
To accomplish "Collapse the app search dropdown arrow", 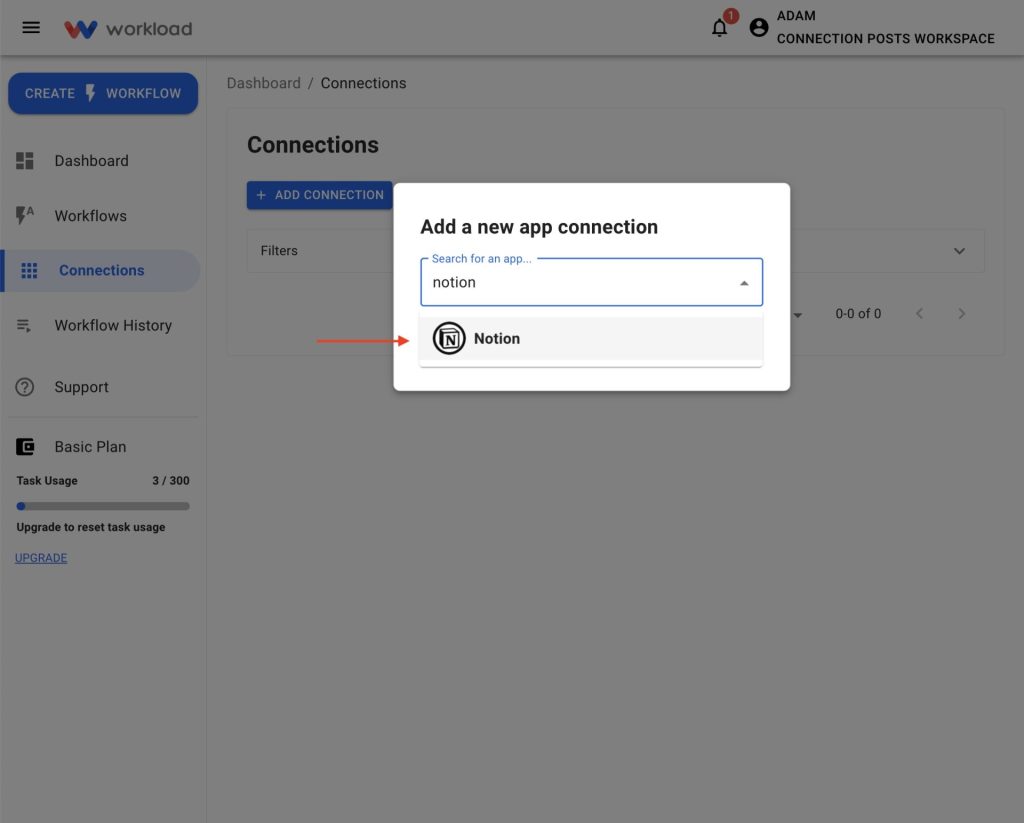I will click(x=744, y=283).
